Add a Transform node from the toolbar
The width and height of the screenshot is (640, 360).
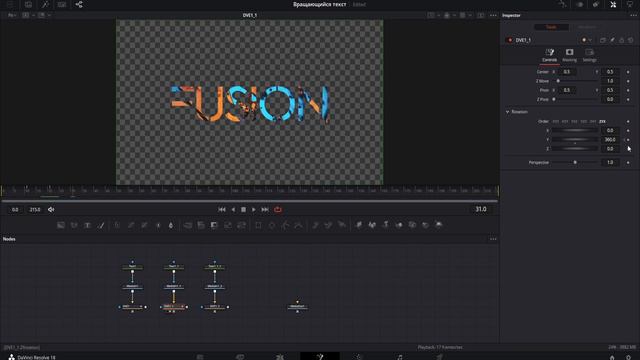point(241,225)
